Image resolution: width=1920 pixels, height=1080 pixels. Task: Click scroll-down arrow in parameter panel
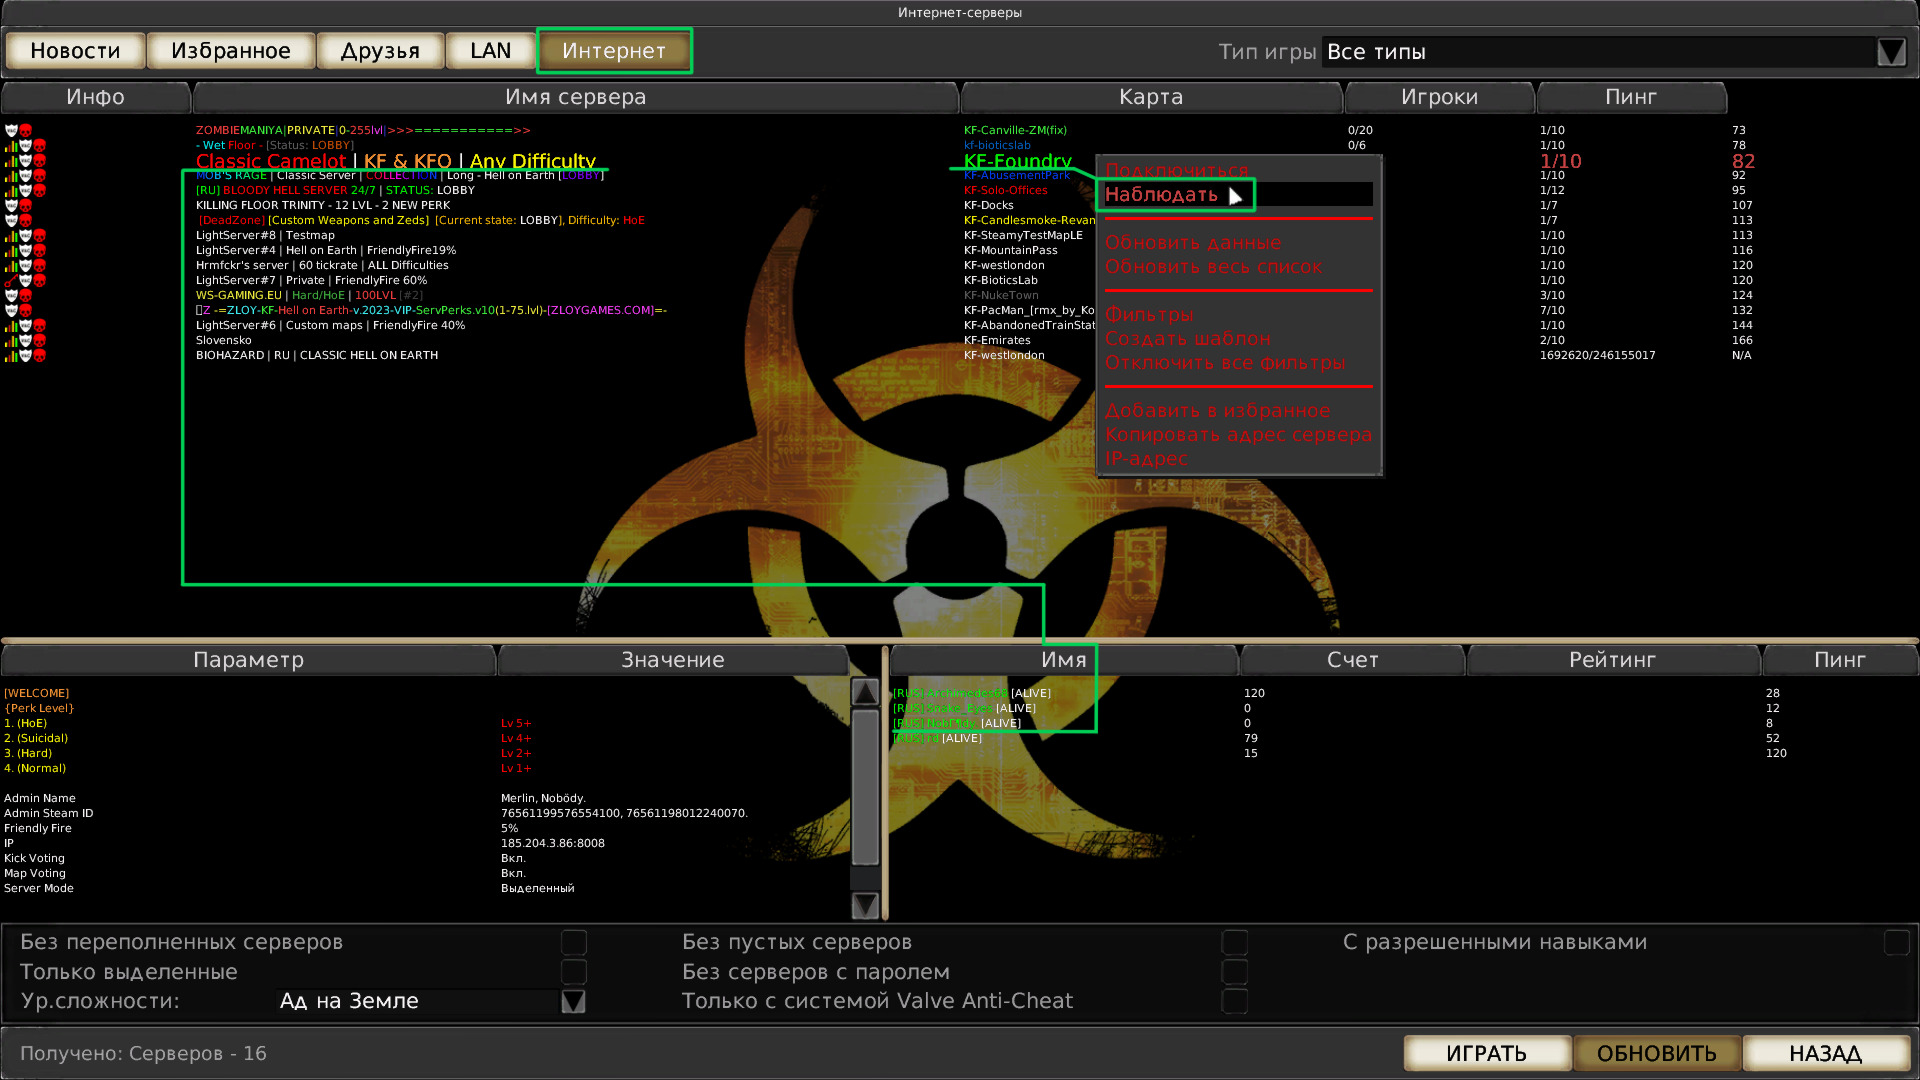point(865,905)
